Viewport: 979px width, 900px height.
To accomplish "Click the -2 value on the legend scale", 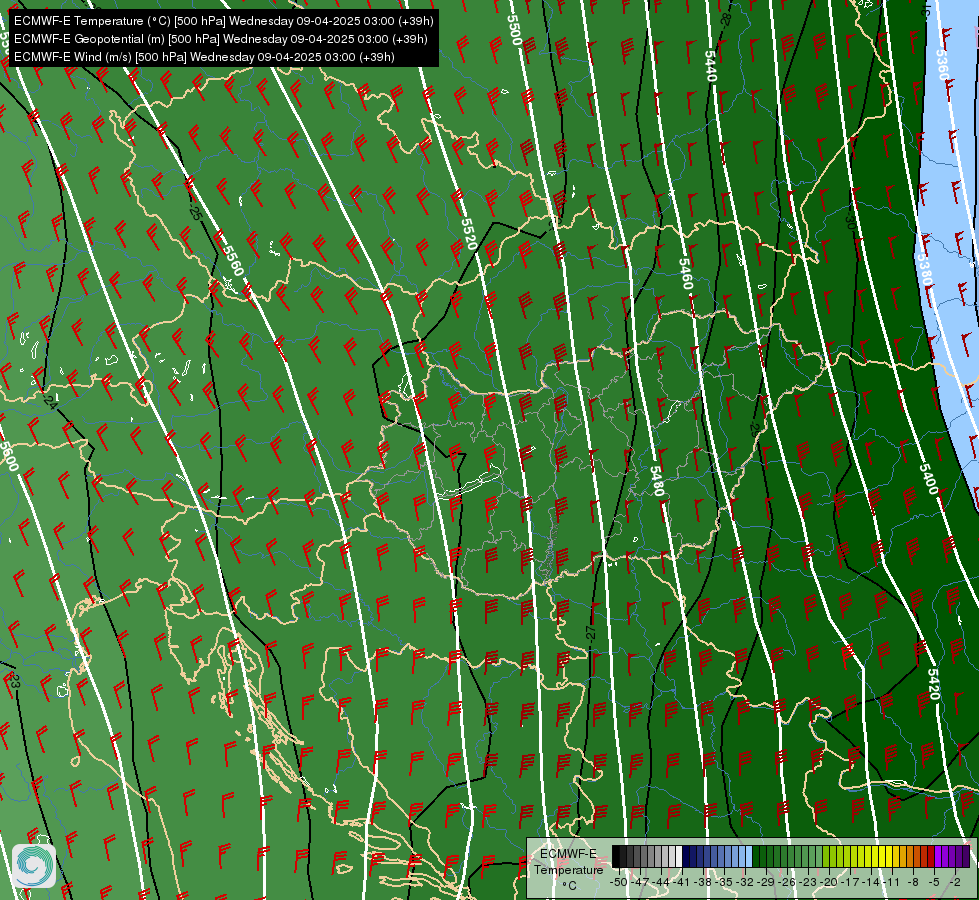I will click(955, 882).
